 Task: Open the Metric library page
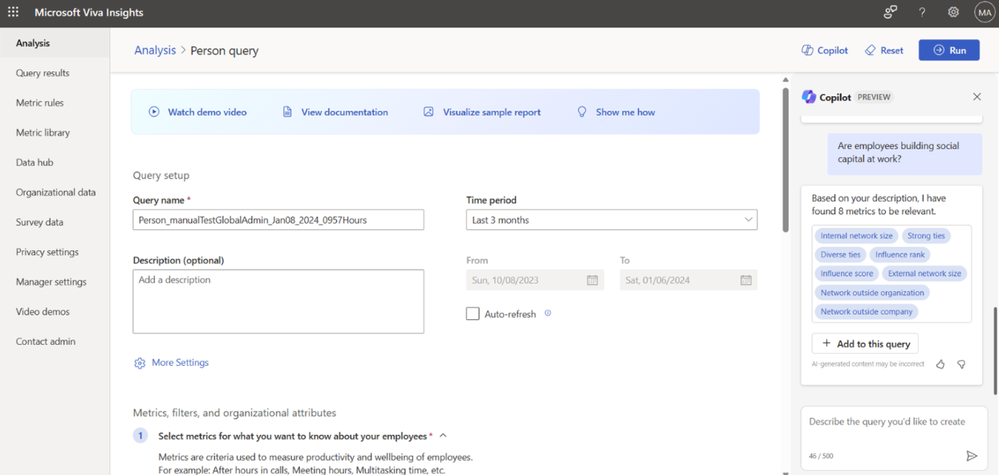[43, 133]
